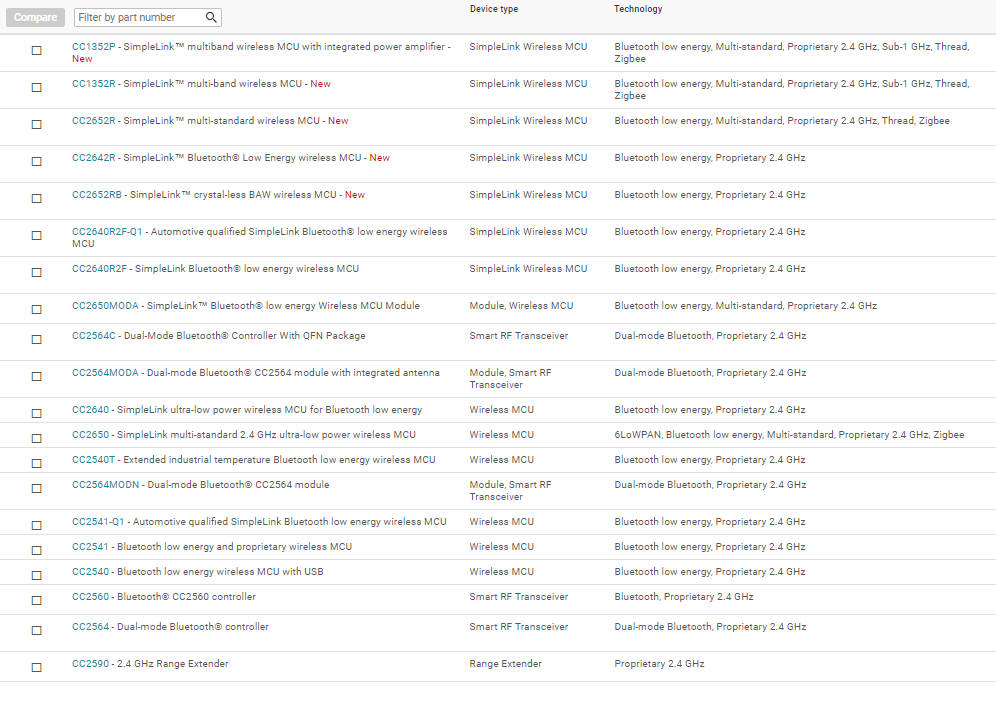Focus the Filter by part number field
996x708 pixels.
click(x=147, y=17)
